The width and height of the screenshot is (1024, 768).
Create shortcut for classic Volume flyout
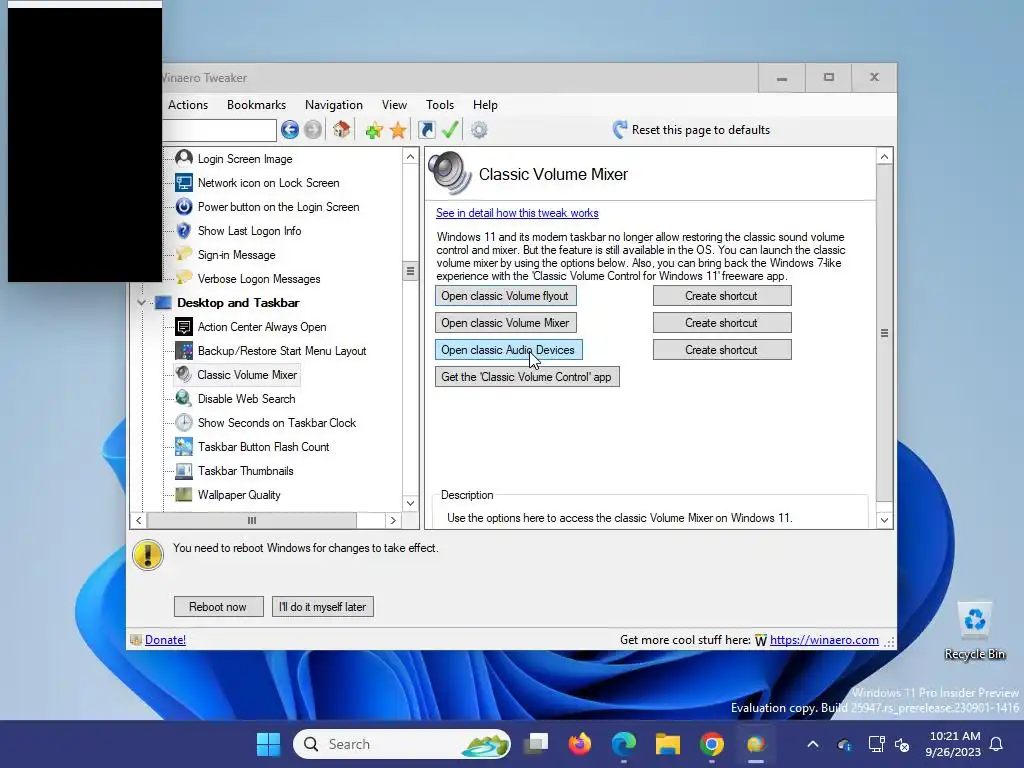click(722, 296)
